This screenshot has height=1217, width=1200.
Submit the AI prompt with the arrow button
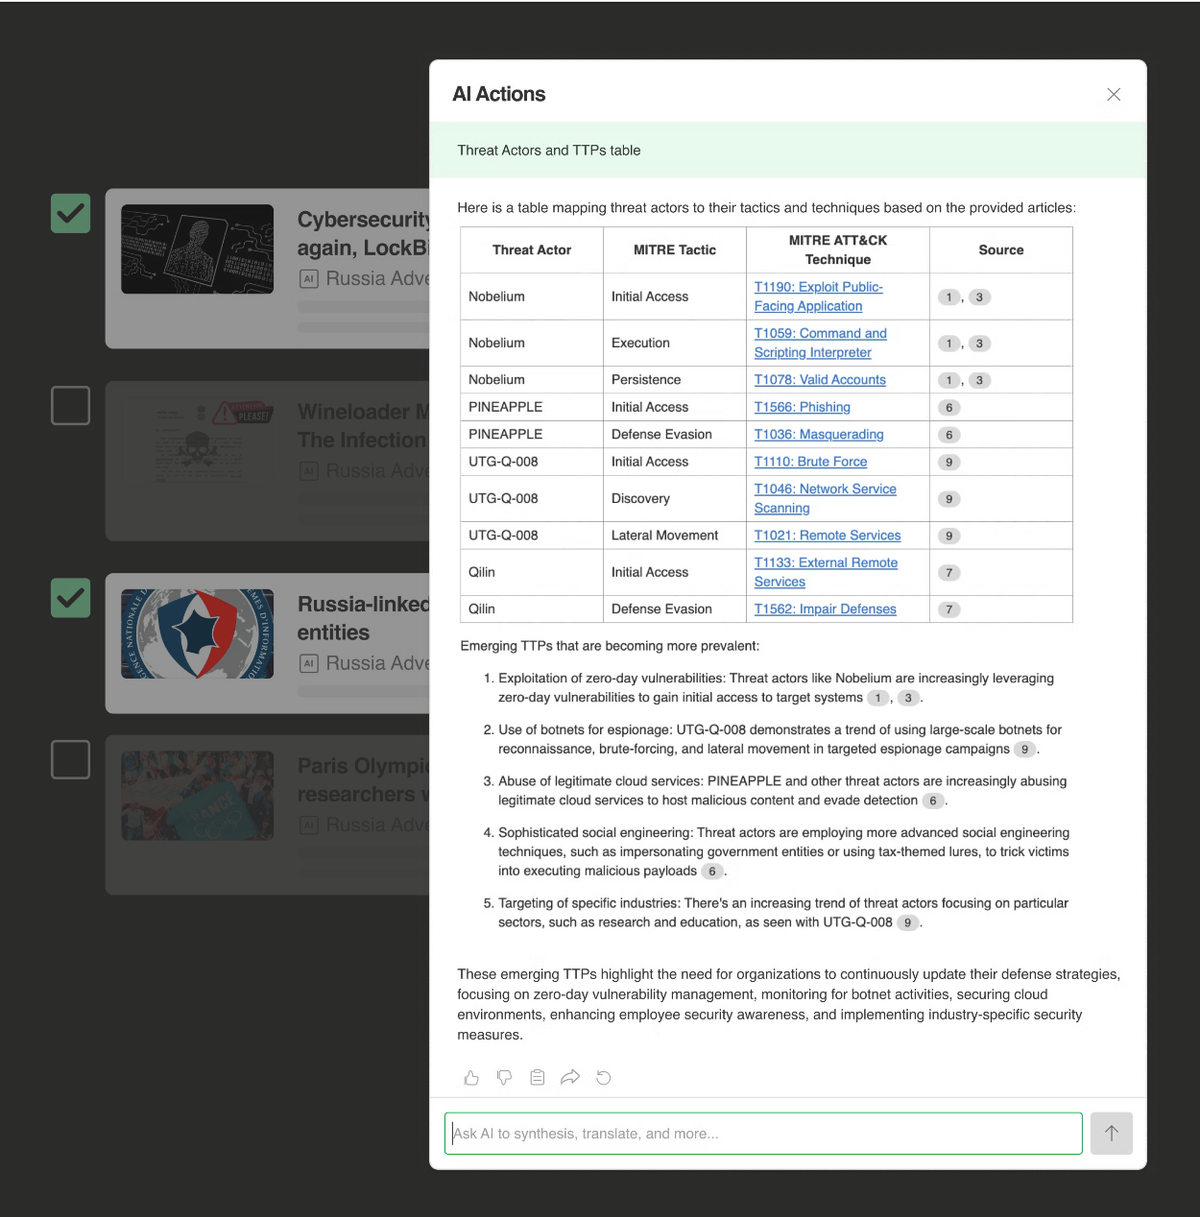coord(1111,1133)
